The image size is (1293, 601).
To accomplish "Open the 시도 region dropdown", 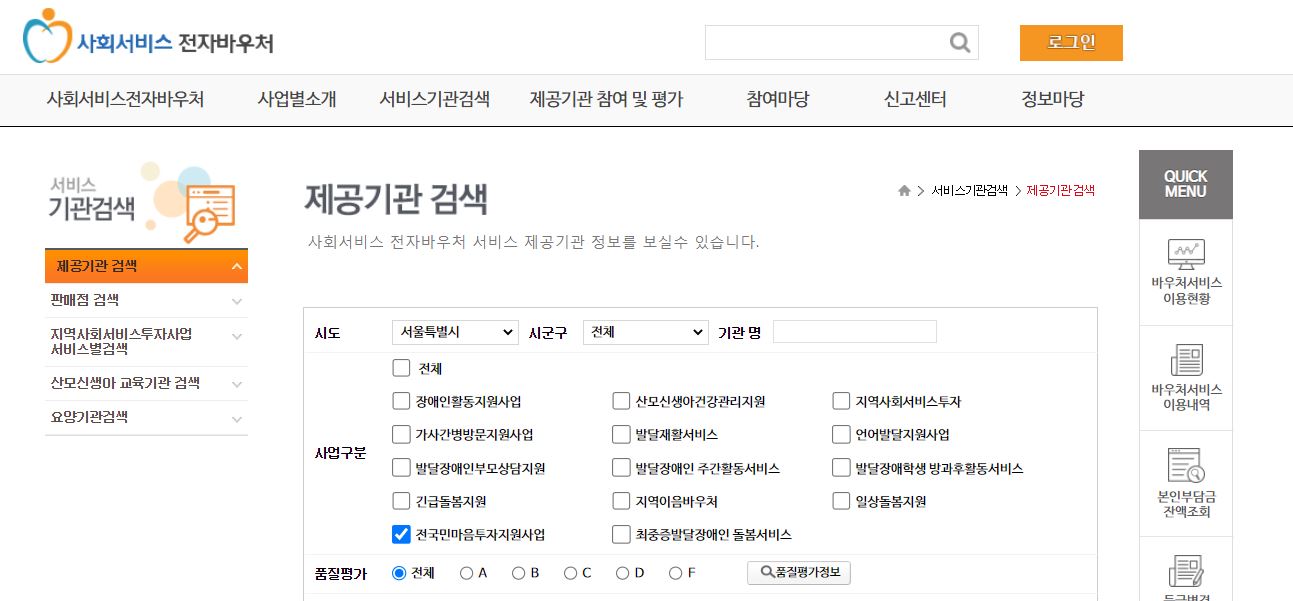I will coord(454,332).
